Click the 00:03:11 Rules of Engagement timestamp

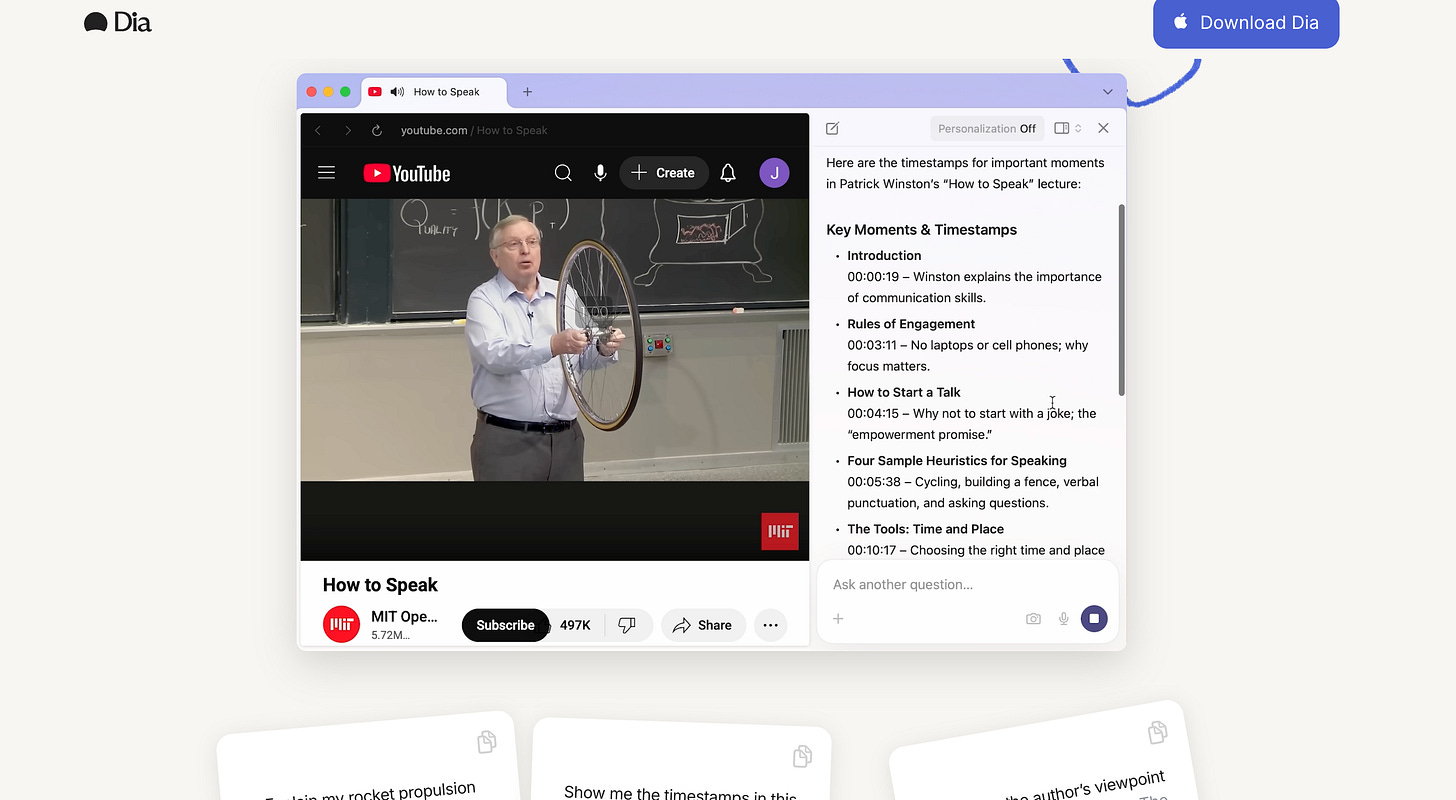873,345
